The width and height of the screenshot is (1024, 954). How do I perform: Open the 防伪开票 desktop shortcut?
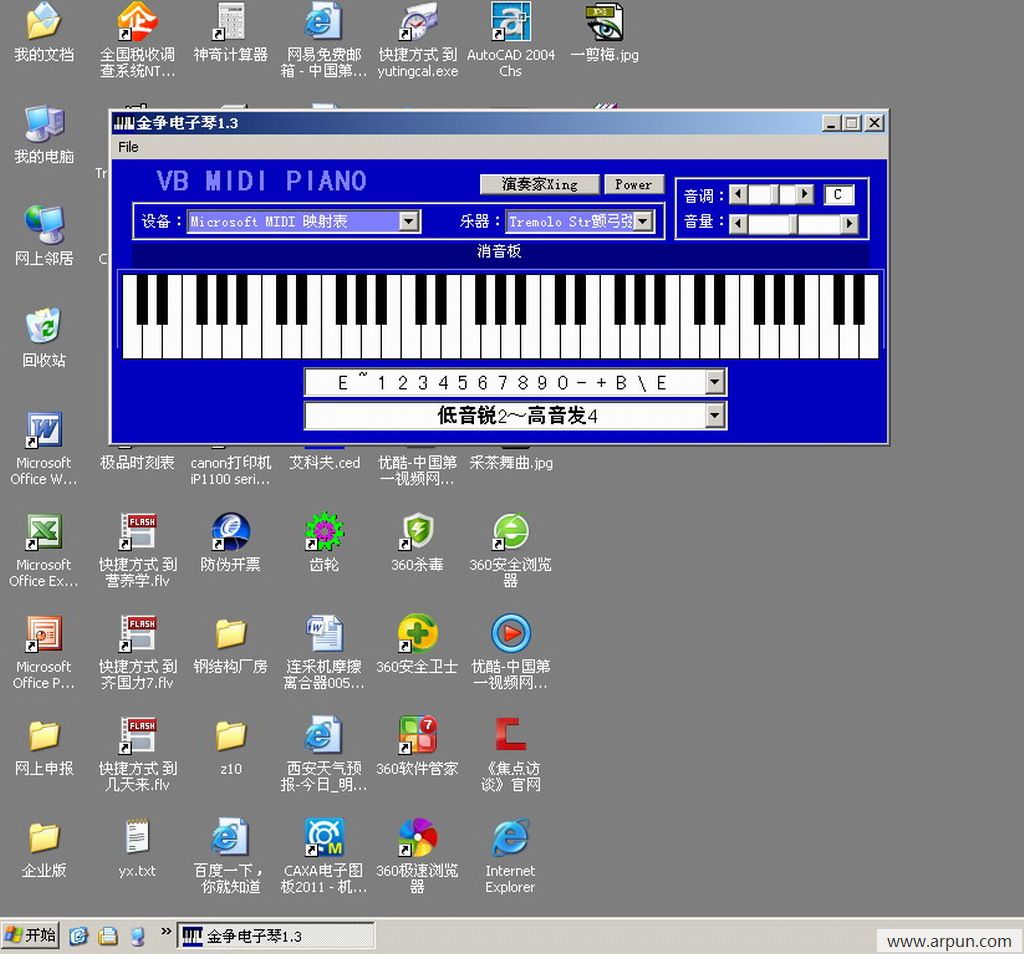point(230,532)
